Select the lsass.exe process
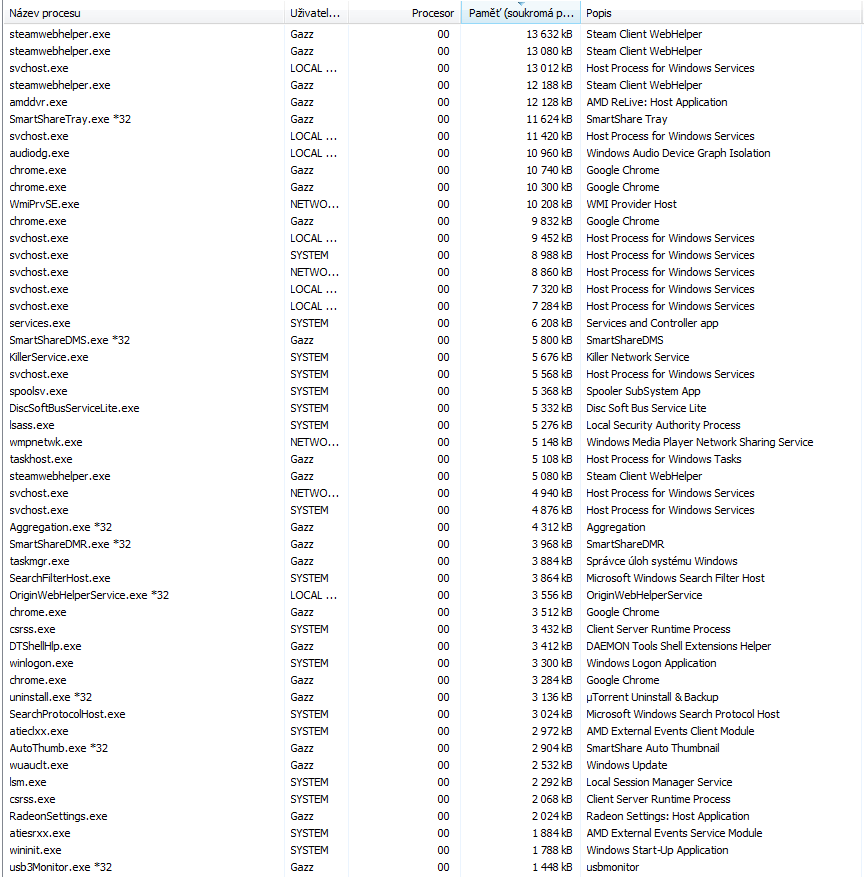The image size is (864, 882). click(433, 425)
